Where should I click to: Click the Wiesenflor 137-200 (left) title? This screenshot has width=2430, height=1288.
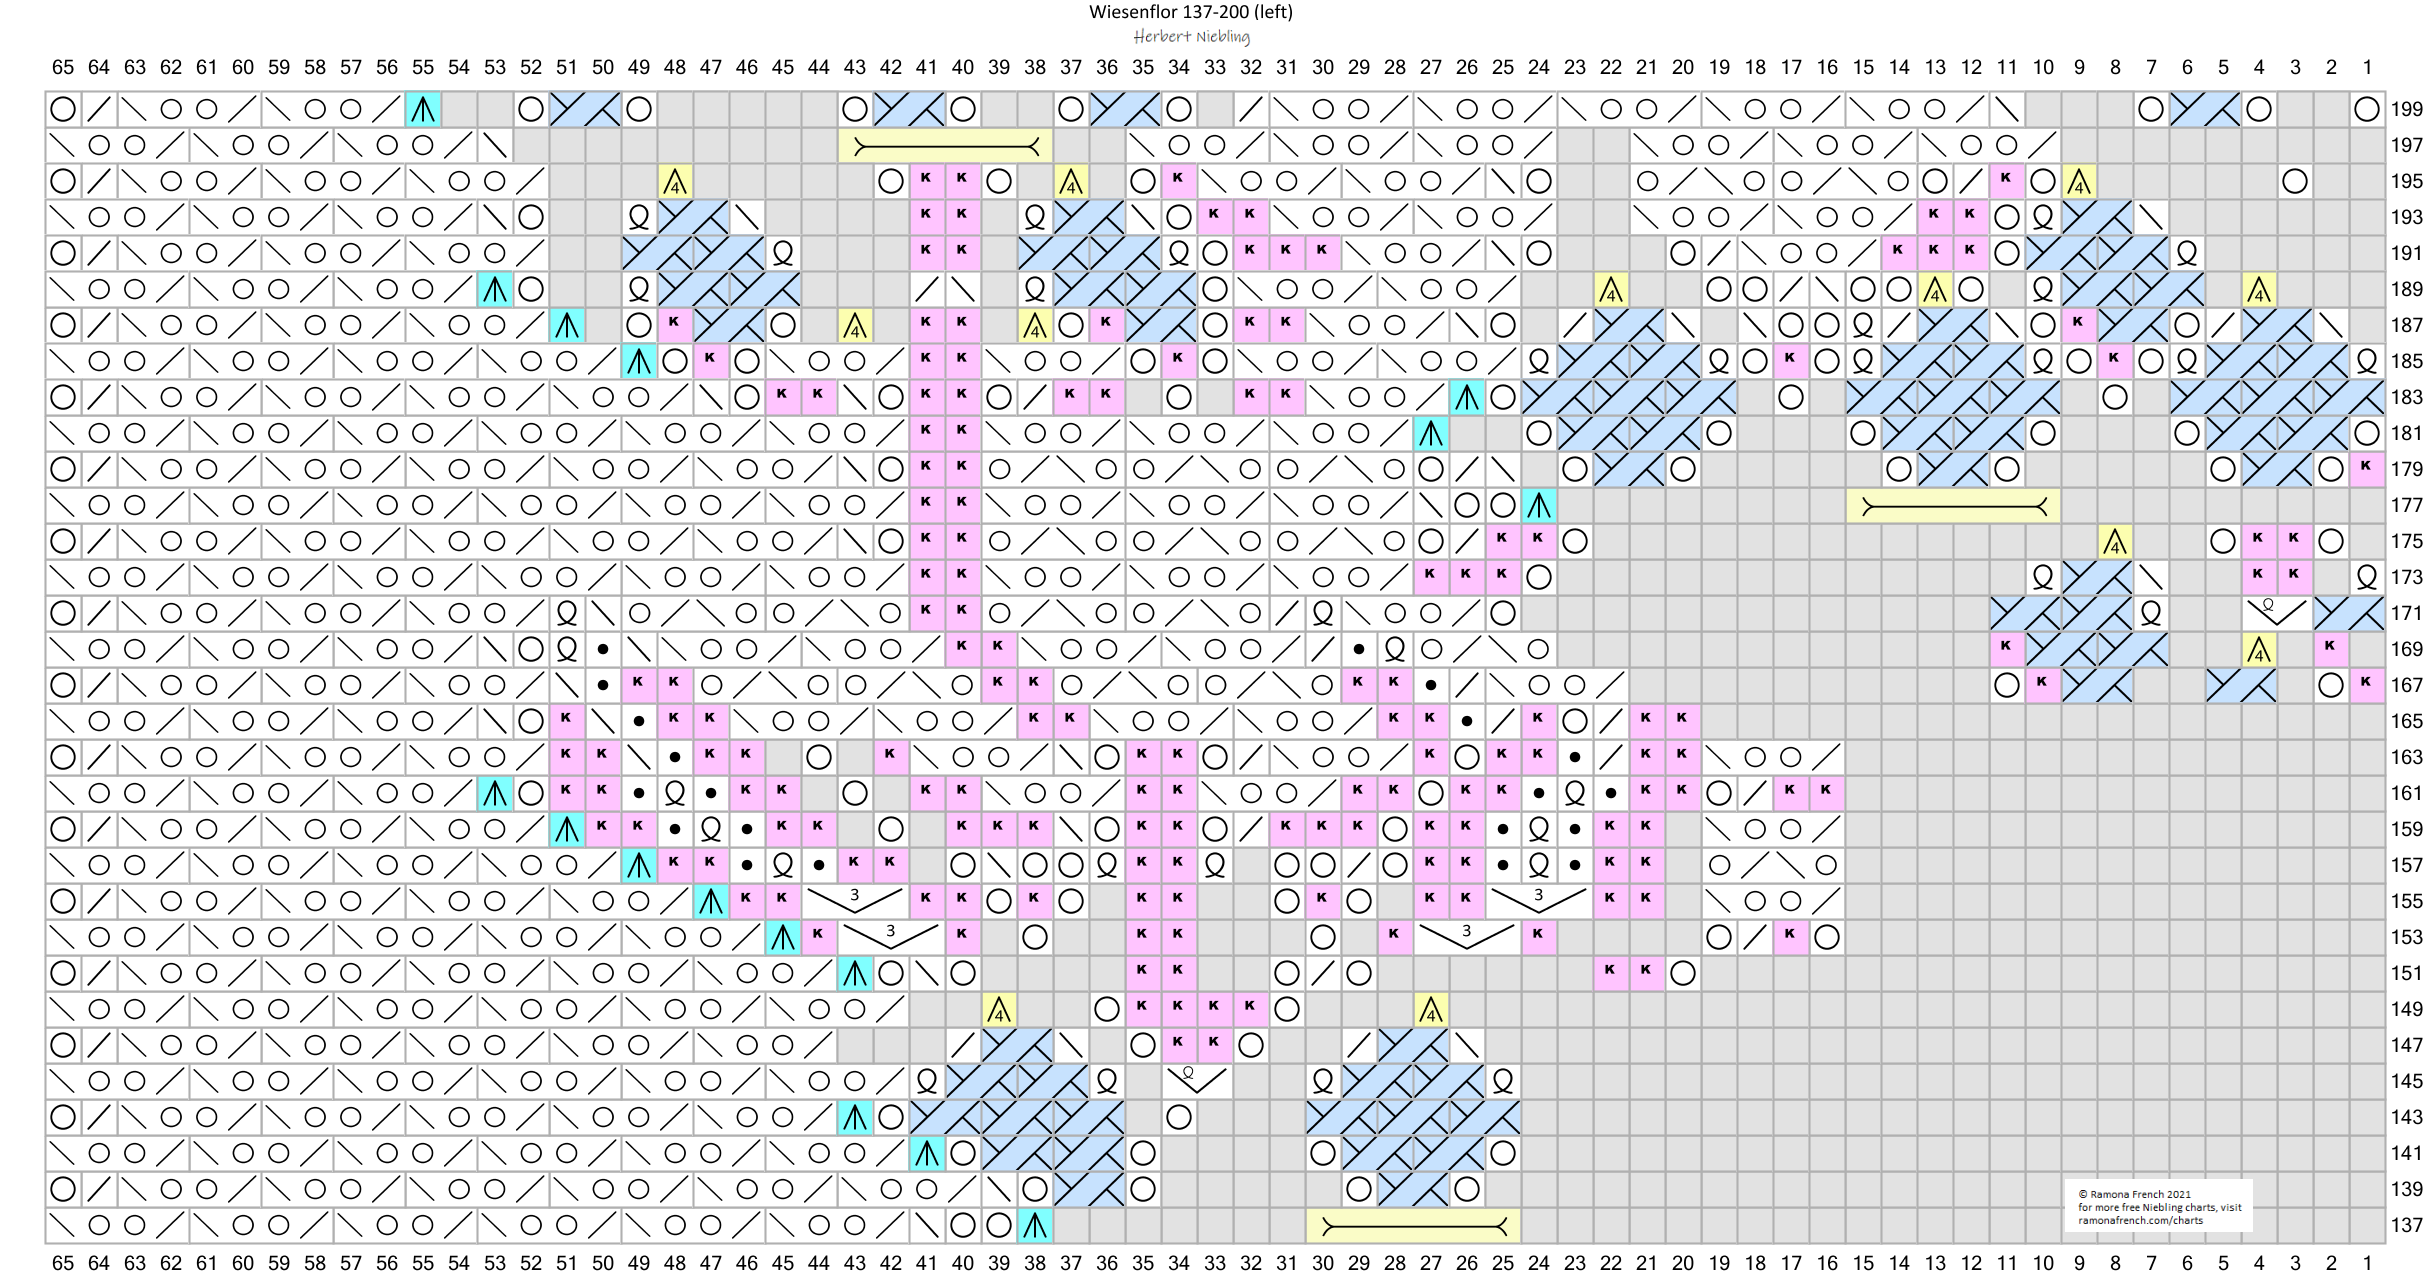(x=1190, y=12)
